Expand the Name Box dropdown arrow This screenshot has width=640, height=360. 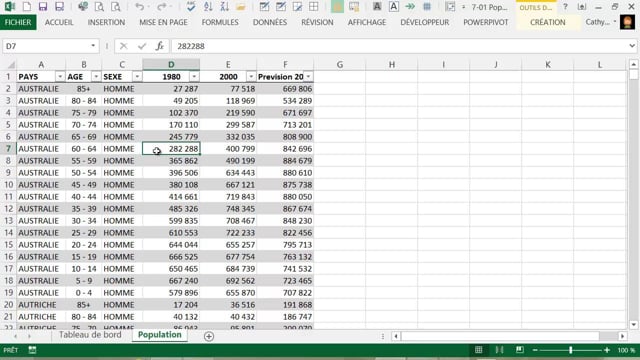pos(93,46)
